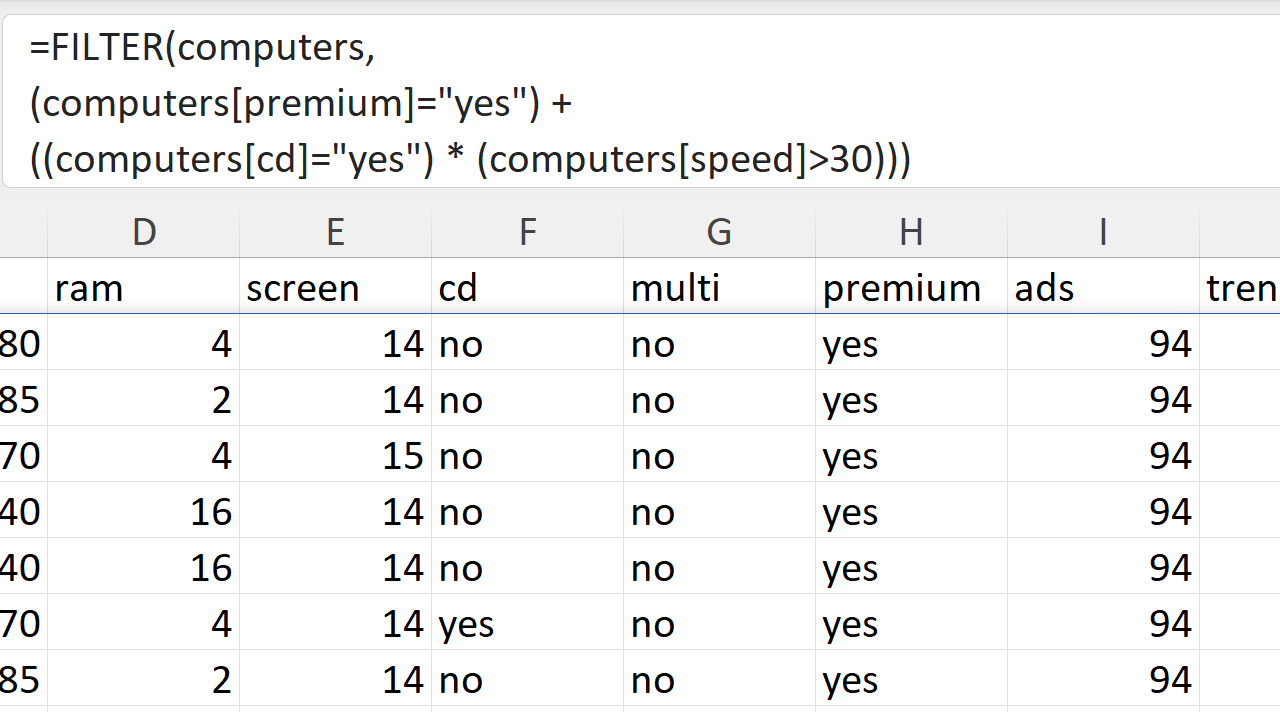Click the "ads" header cell
Image resolution: width=1280 pixels, height=712 pixels.
pyautogui.click(x=1103, y=288)
